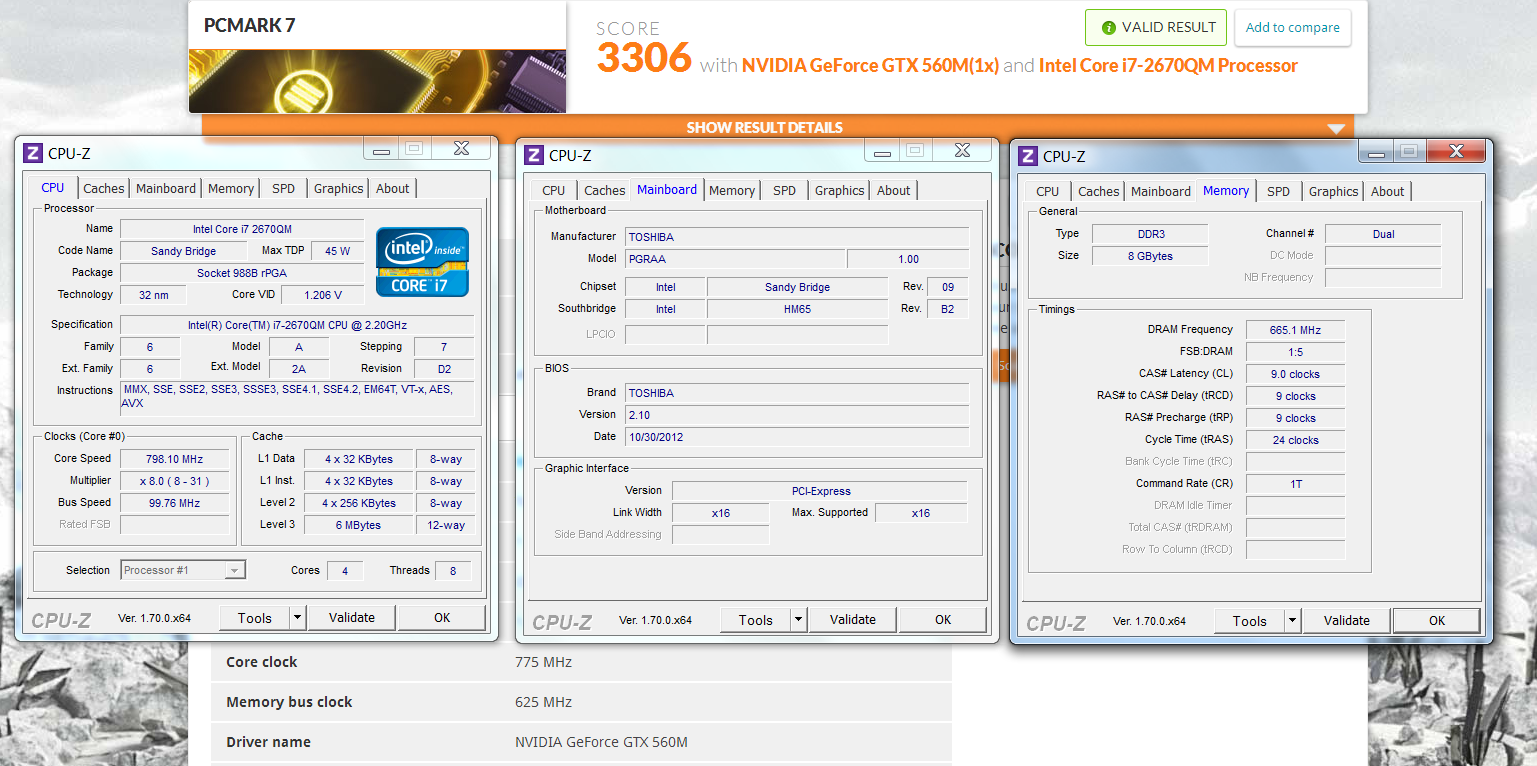This screenshot has height=766, width=1537.
Task: Select Graphics tab in middle CPU-Z window
Action: pos(840,190)
